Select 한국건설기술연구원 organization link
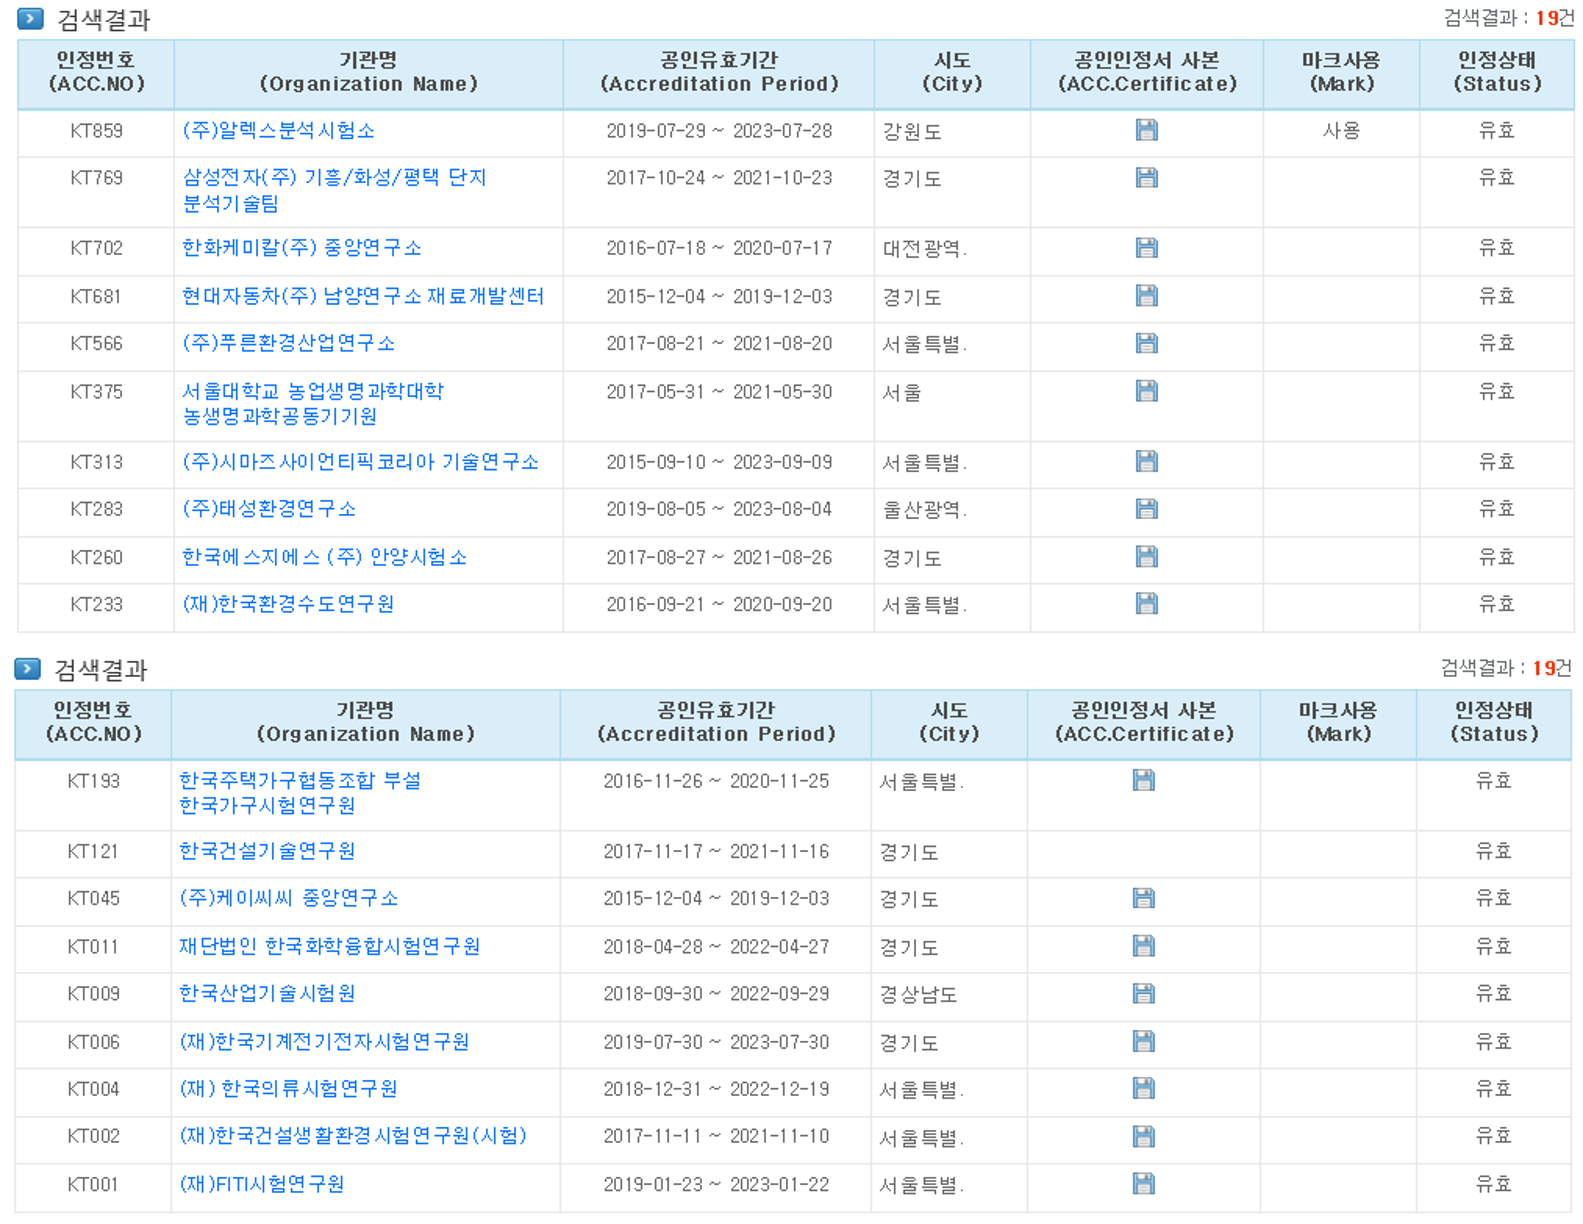 pos(267,851)
